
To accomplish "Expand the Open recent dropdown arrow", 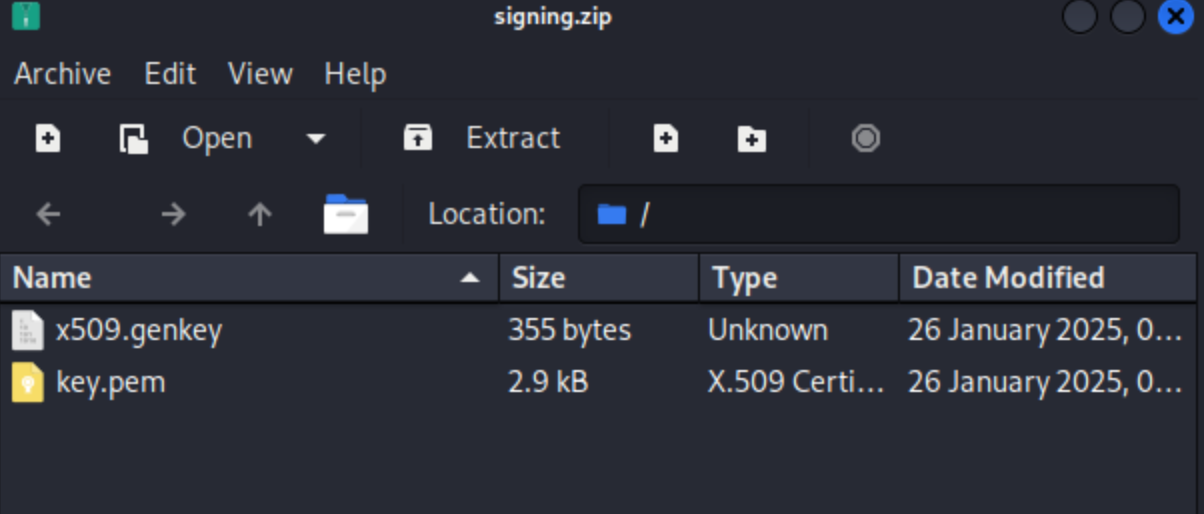I will pyautogui.click(x=316, y=138).
